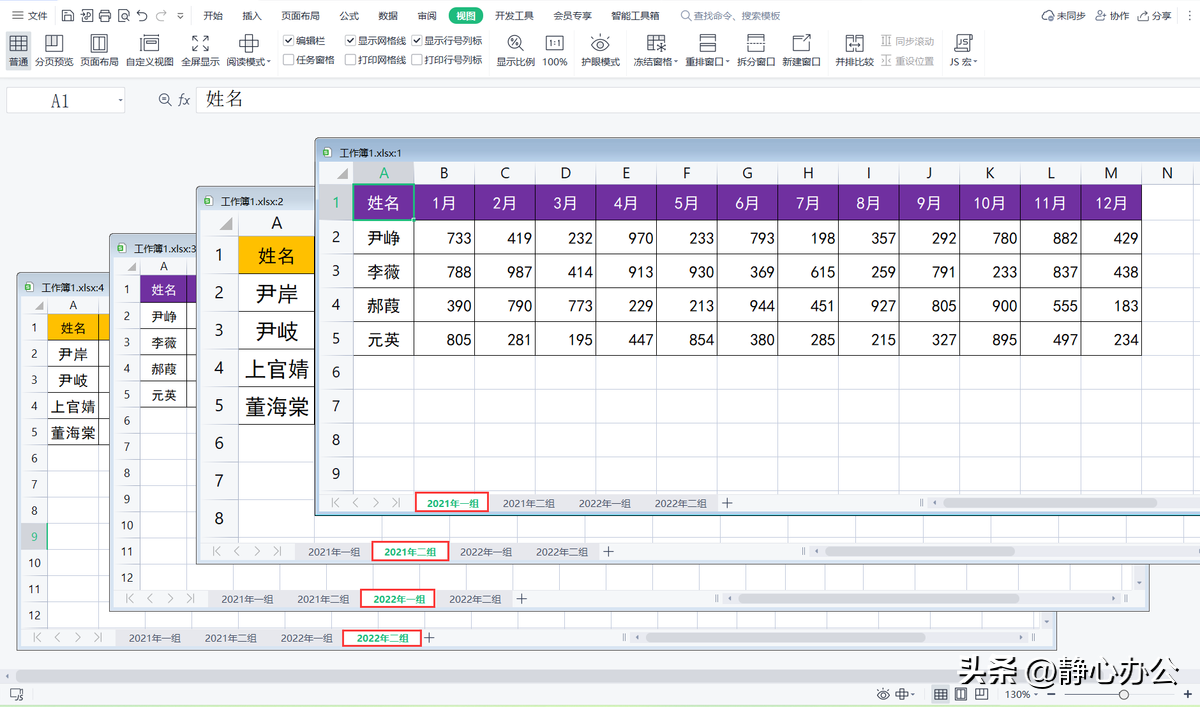
Task: Uncheck 显示网格线 show gridlines
Action: pos(350,41)
